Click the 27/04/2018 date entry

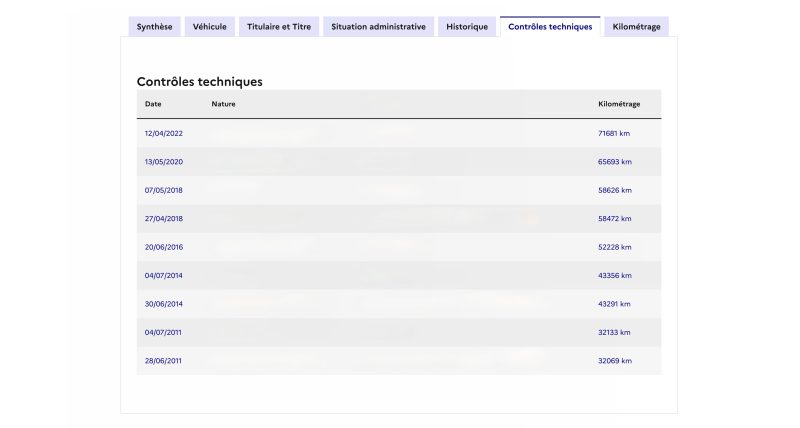tap(164, 218)
